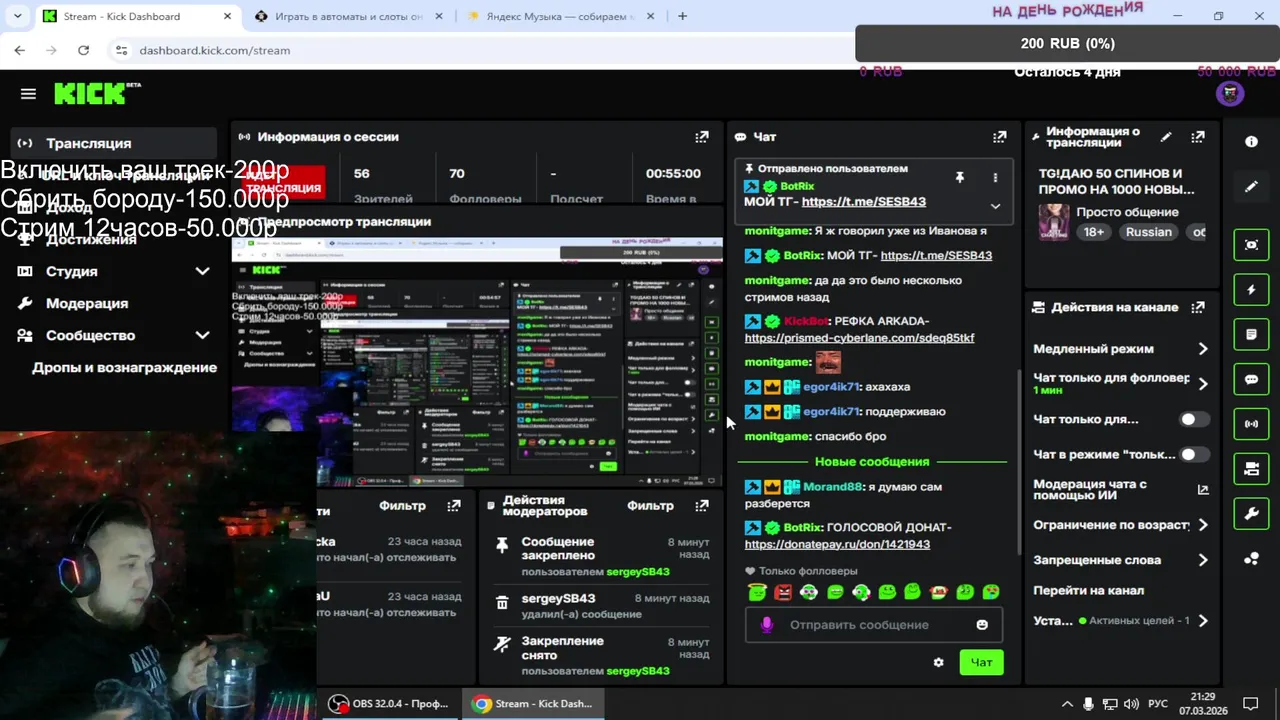Open chat settings gear icon
Image resolution: width=1280 pixels, height=720 pixels.
click(x=938, y=662)
